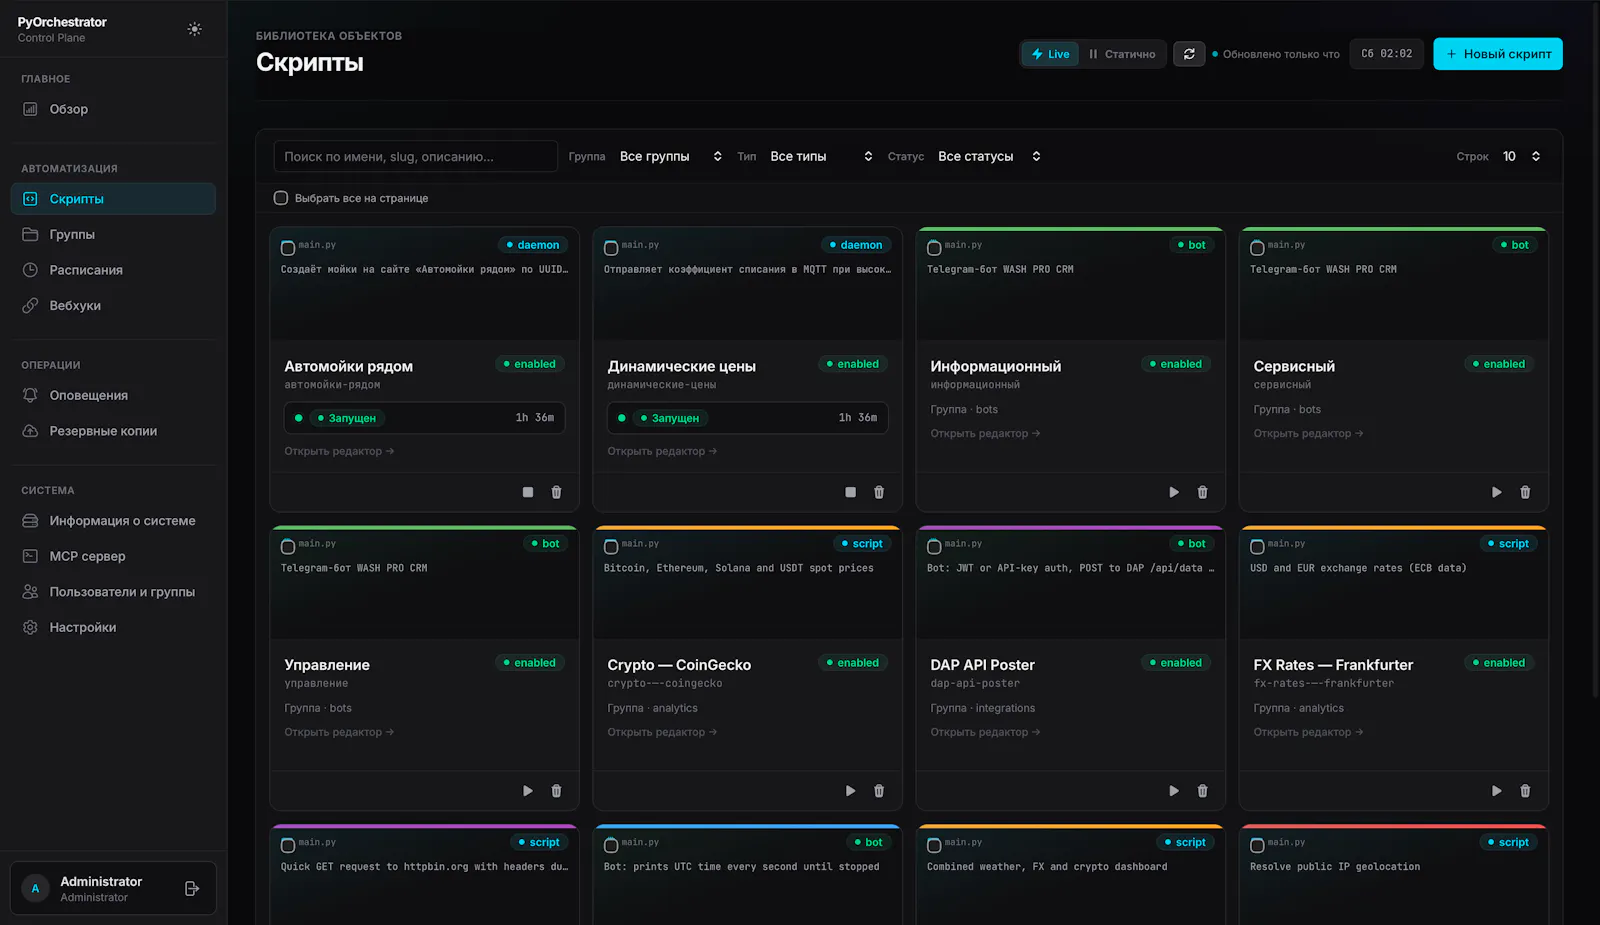Screen dimensions: 1600x925
Task: Click the script search input field
Action: pos(415,156)
